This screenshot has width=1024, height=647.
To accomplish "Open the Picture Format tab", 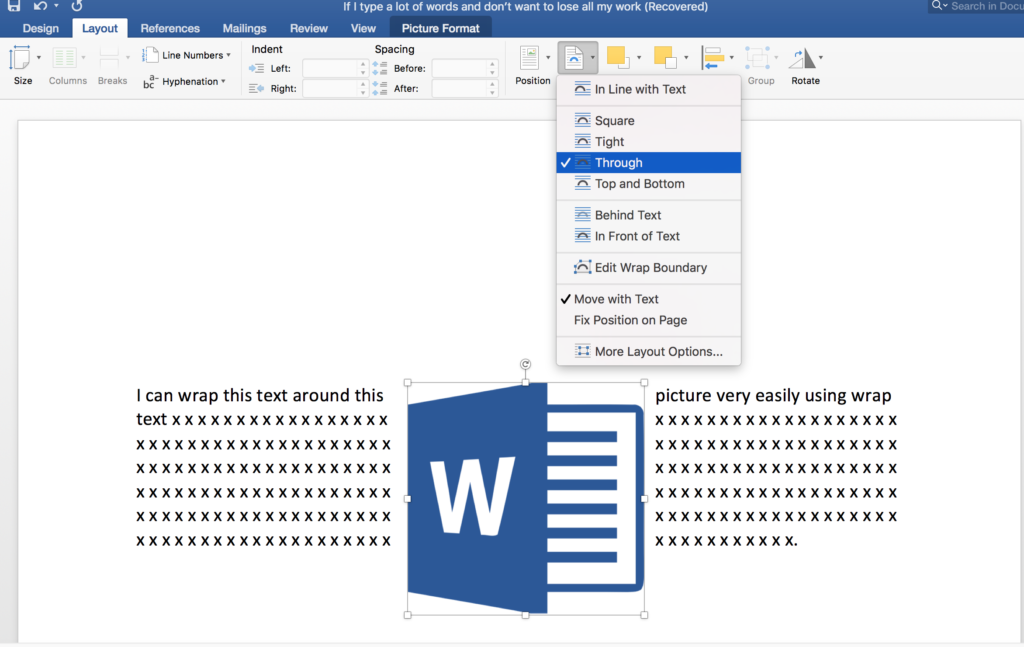I will (441, 28).
